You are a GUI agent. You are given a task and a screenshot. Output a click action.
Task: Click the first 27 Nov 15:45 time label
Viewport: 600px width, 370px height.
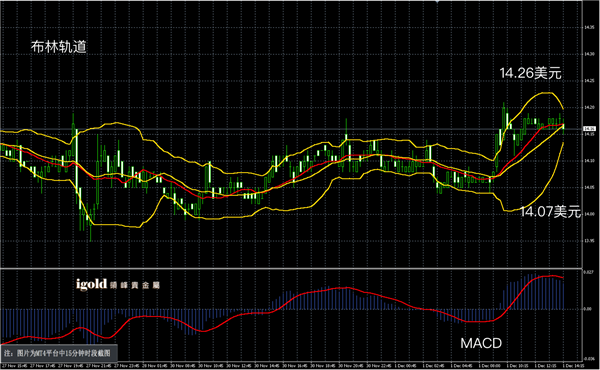click(x=14, y=366)
